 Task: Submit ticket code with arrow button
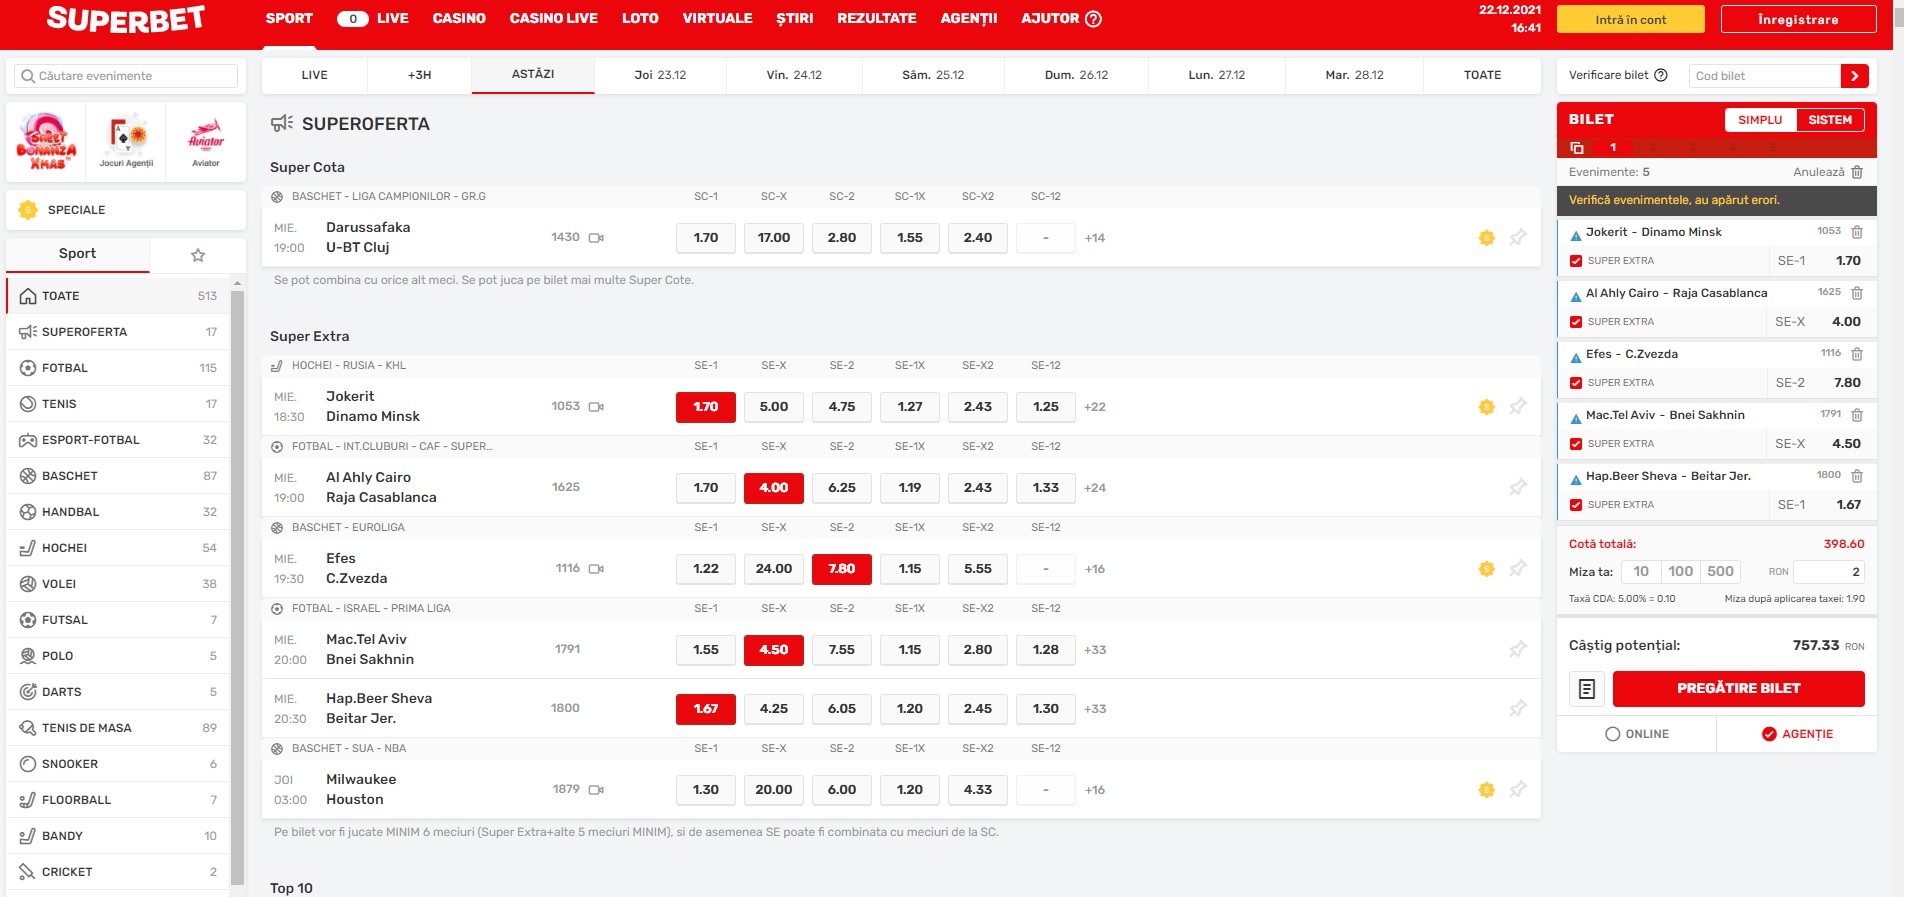point(1854,76)
